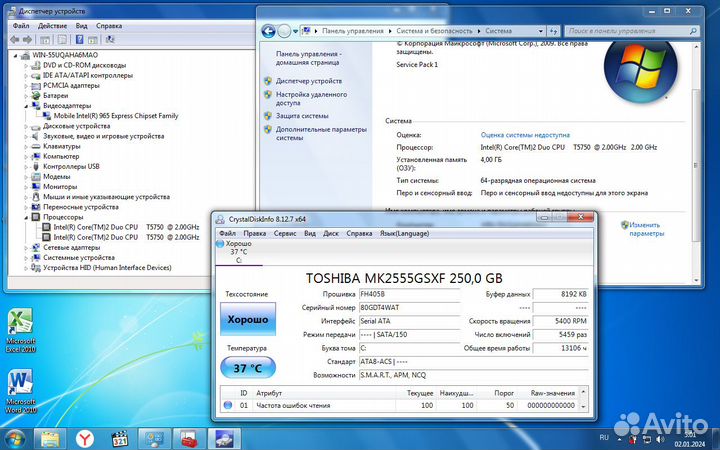Switch to the Device Manager toolbox taskbar button
The width and height of the screenshot is (720, 450).
[189, 439]
